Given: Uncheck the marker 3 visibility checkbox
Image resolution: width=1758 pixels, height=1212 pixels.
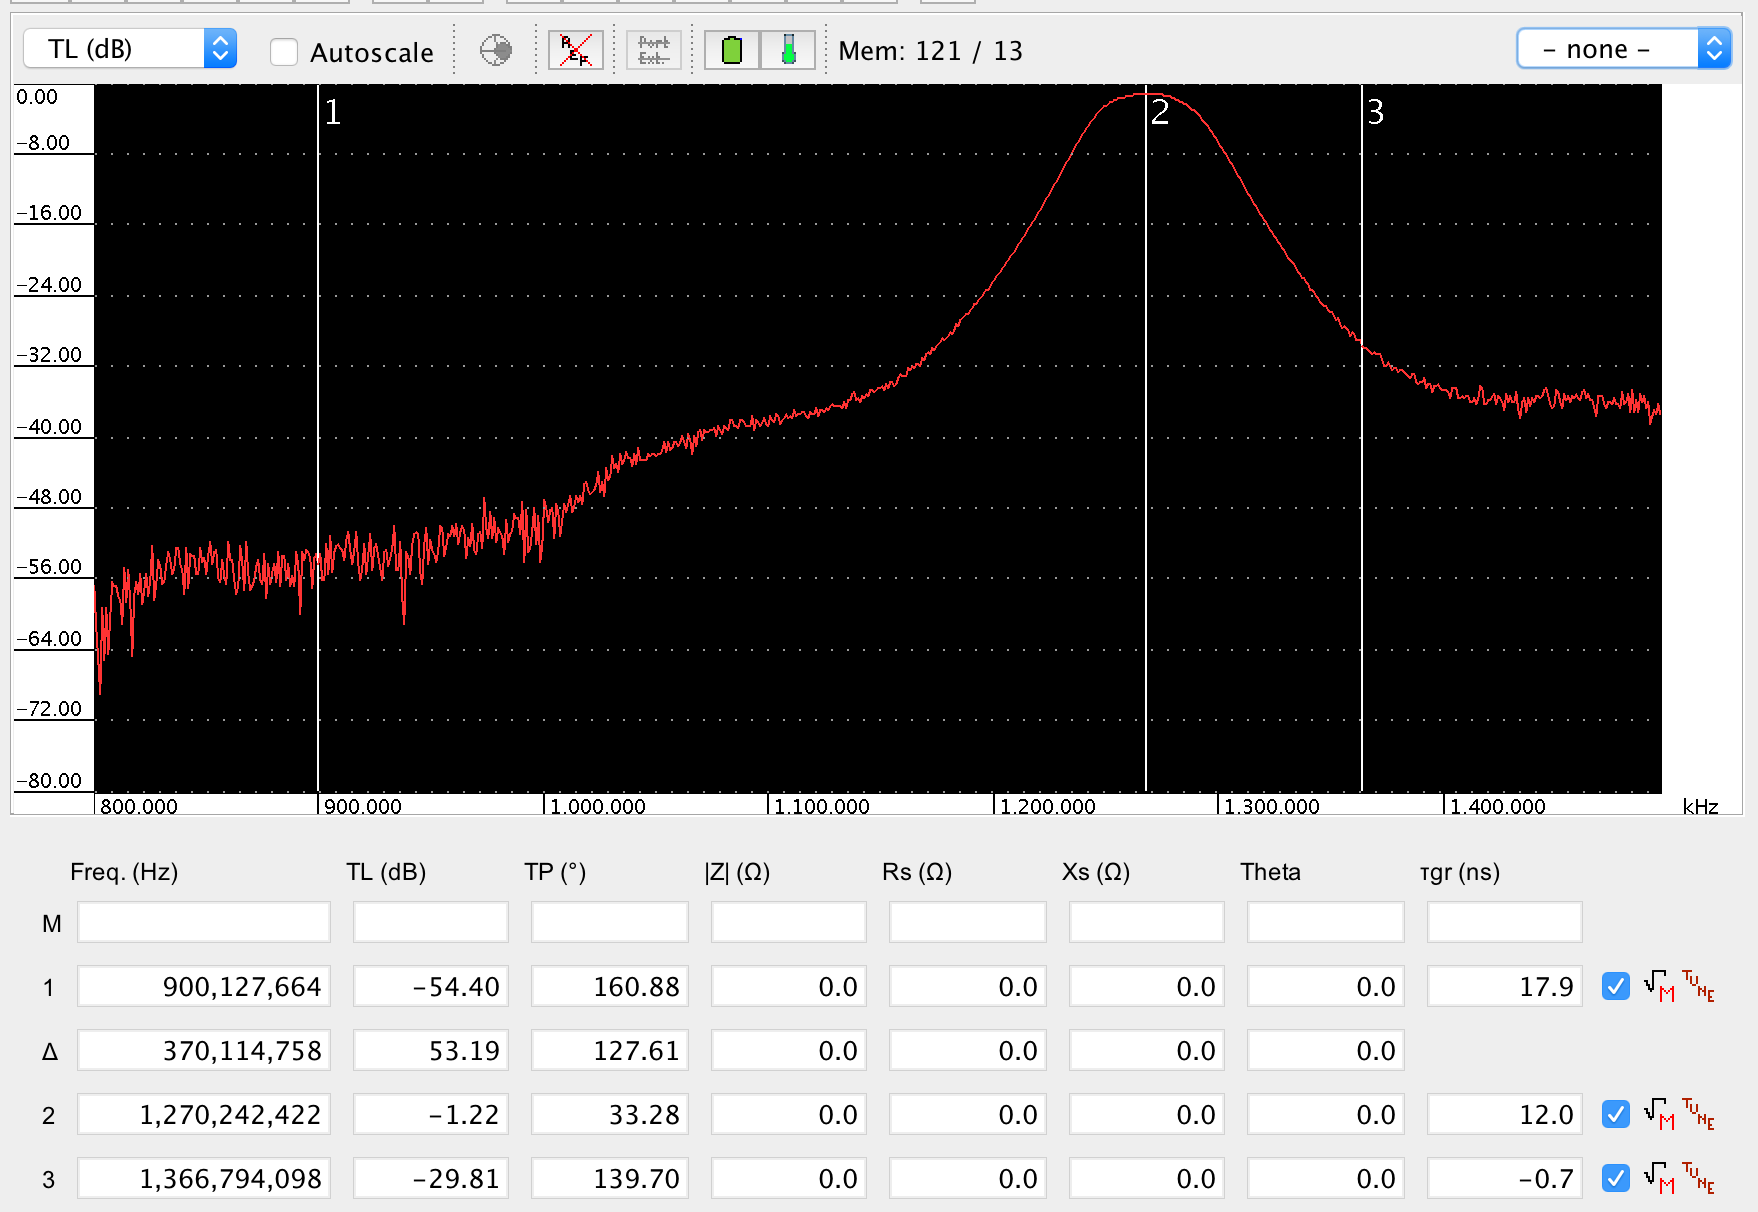Looking at the screenshot, I should (x=1615, y=1178).
